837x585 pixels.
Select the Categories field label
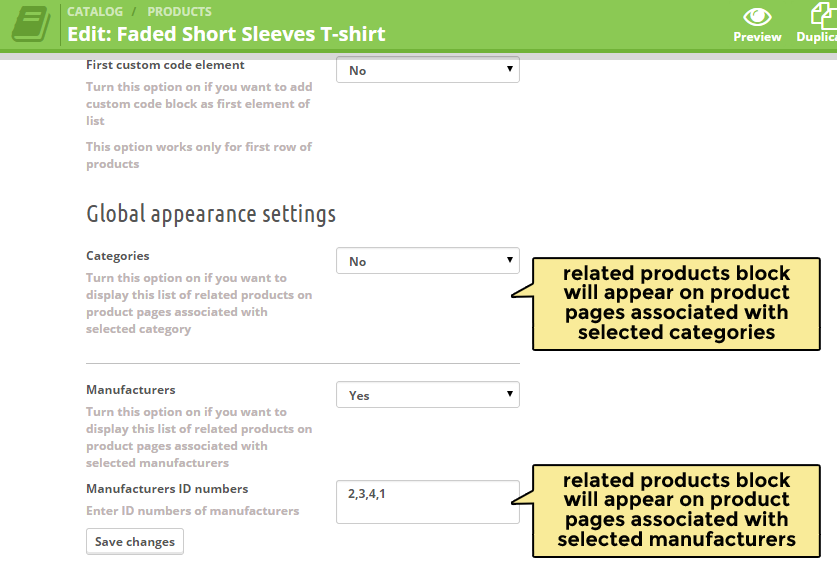[x=118, y=256]
